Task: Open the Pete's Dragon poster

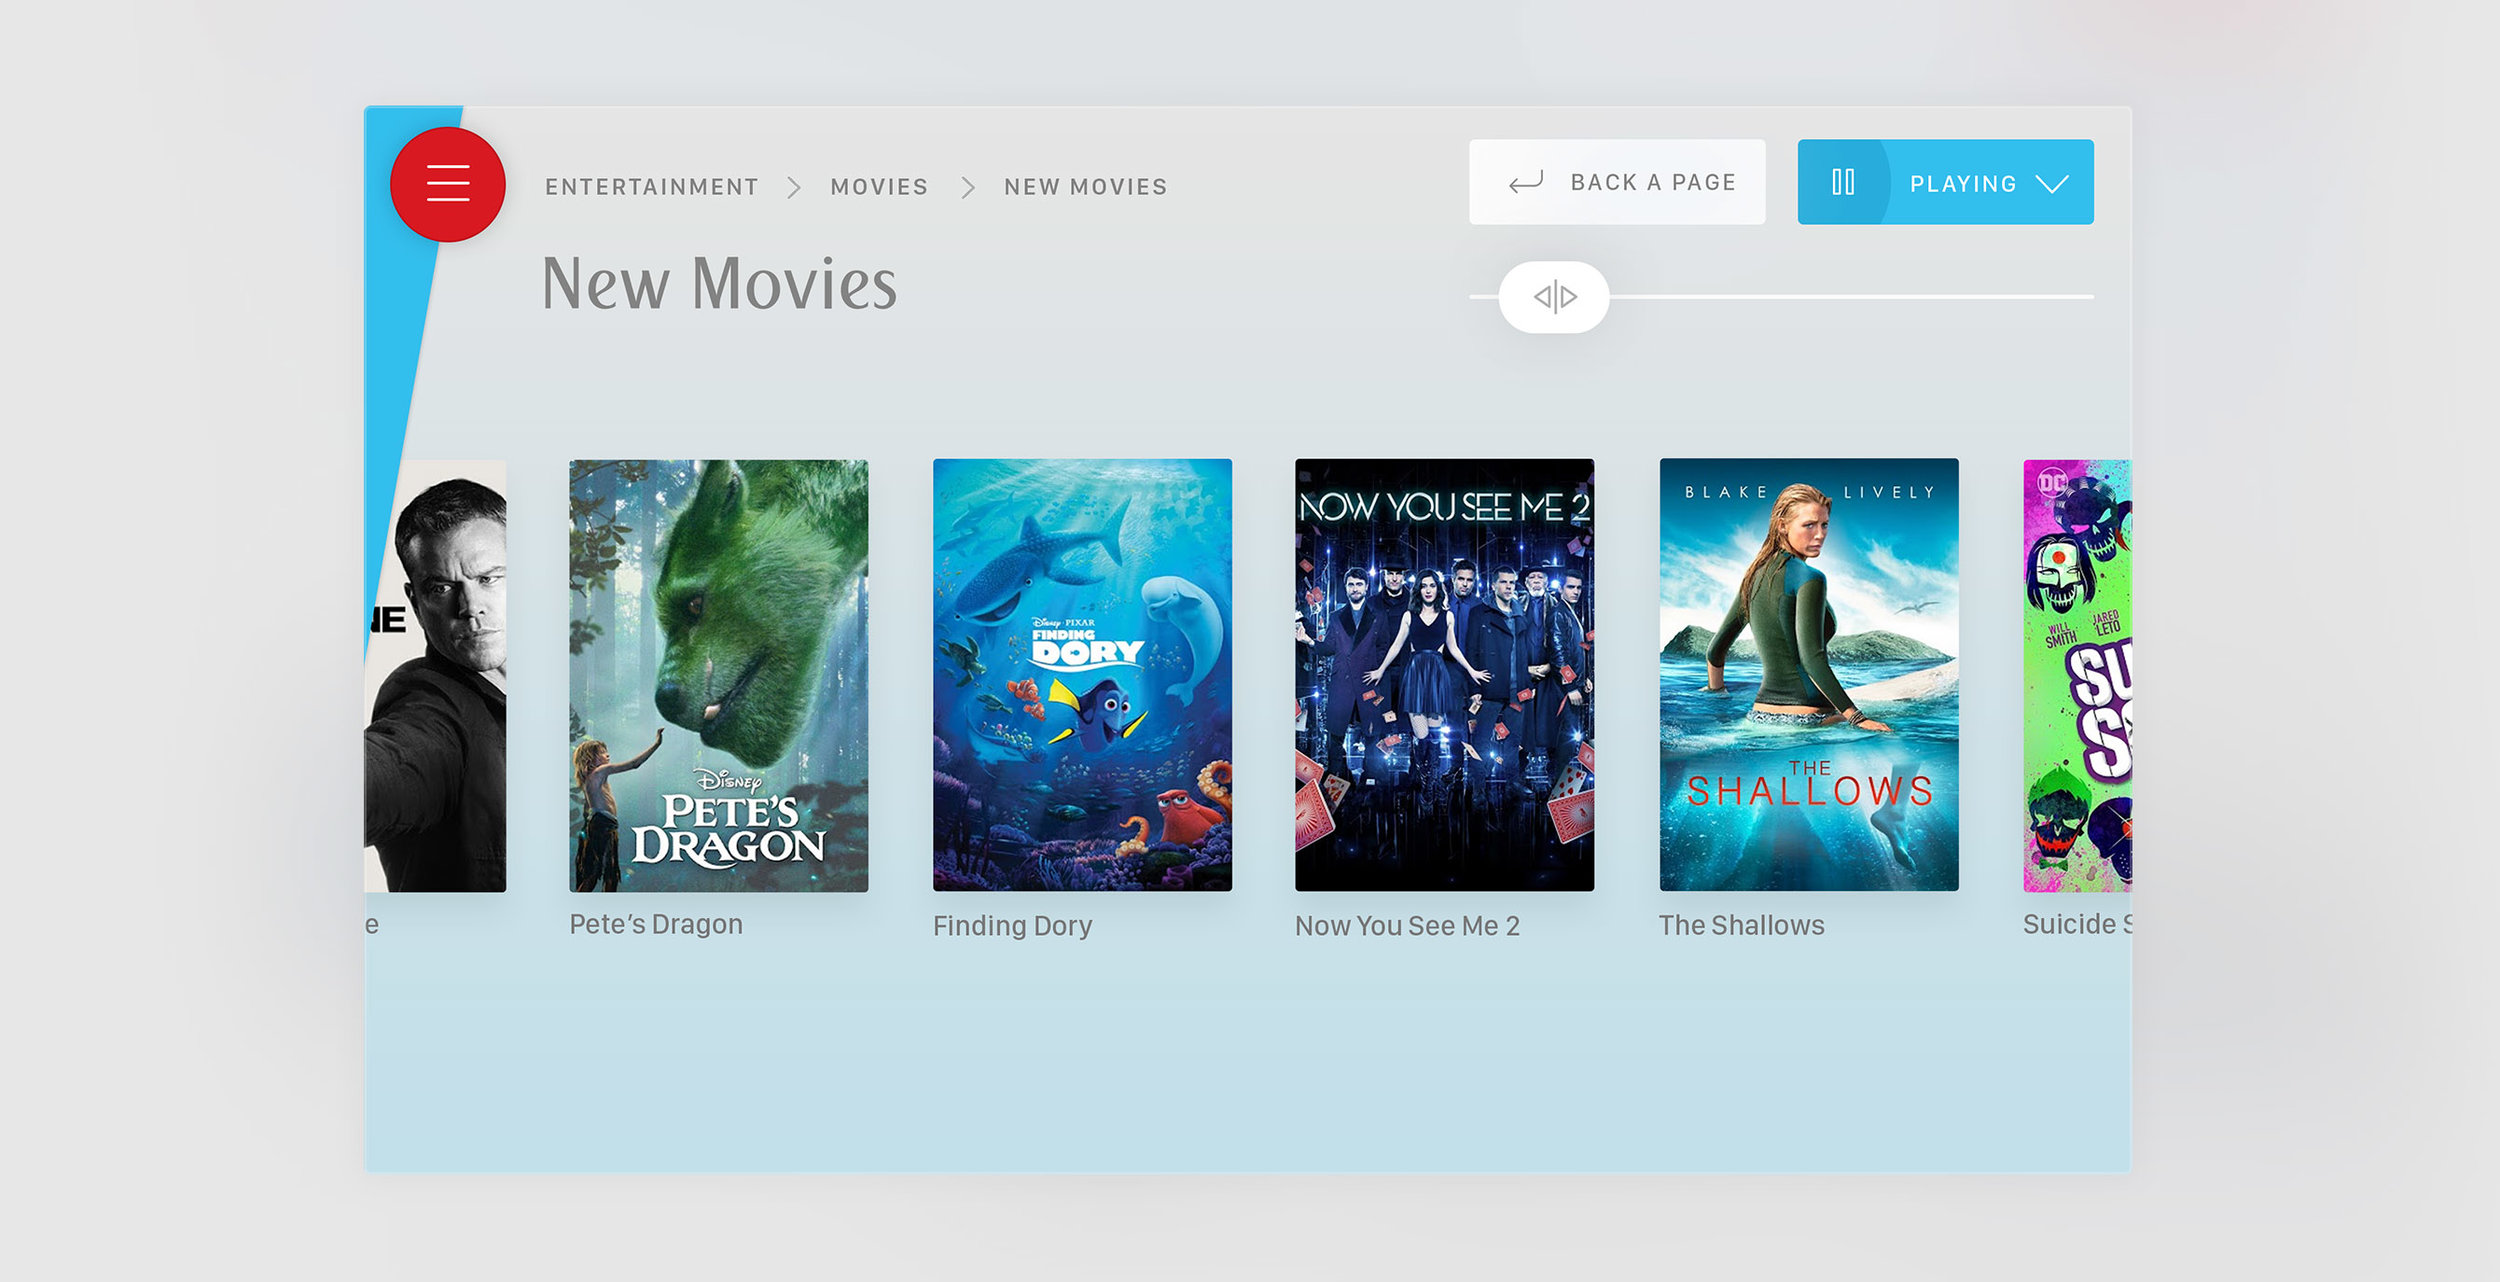Action: click(719, 676)
